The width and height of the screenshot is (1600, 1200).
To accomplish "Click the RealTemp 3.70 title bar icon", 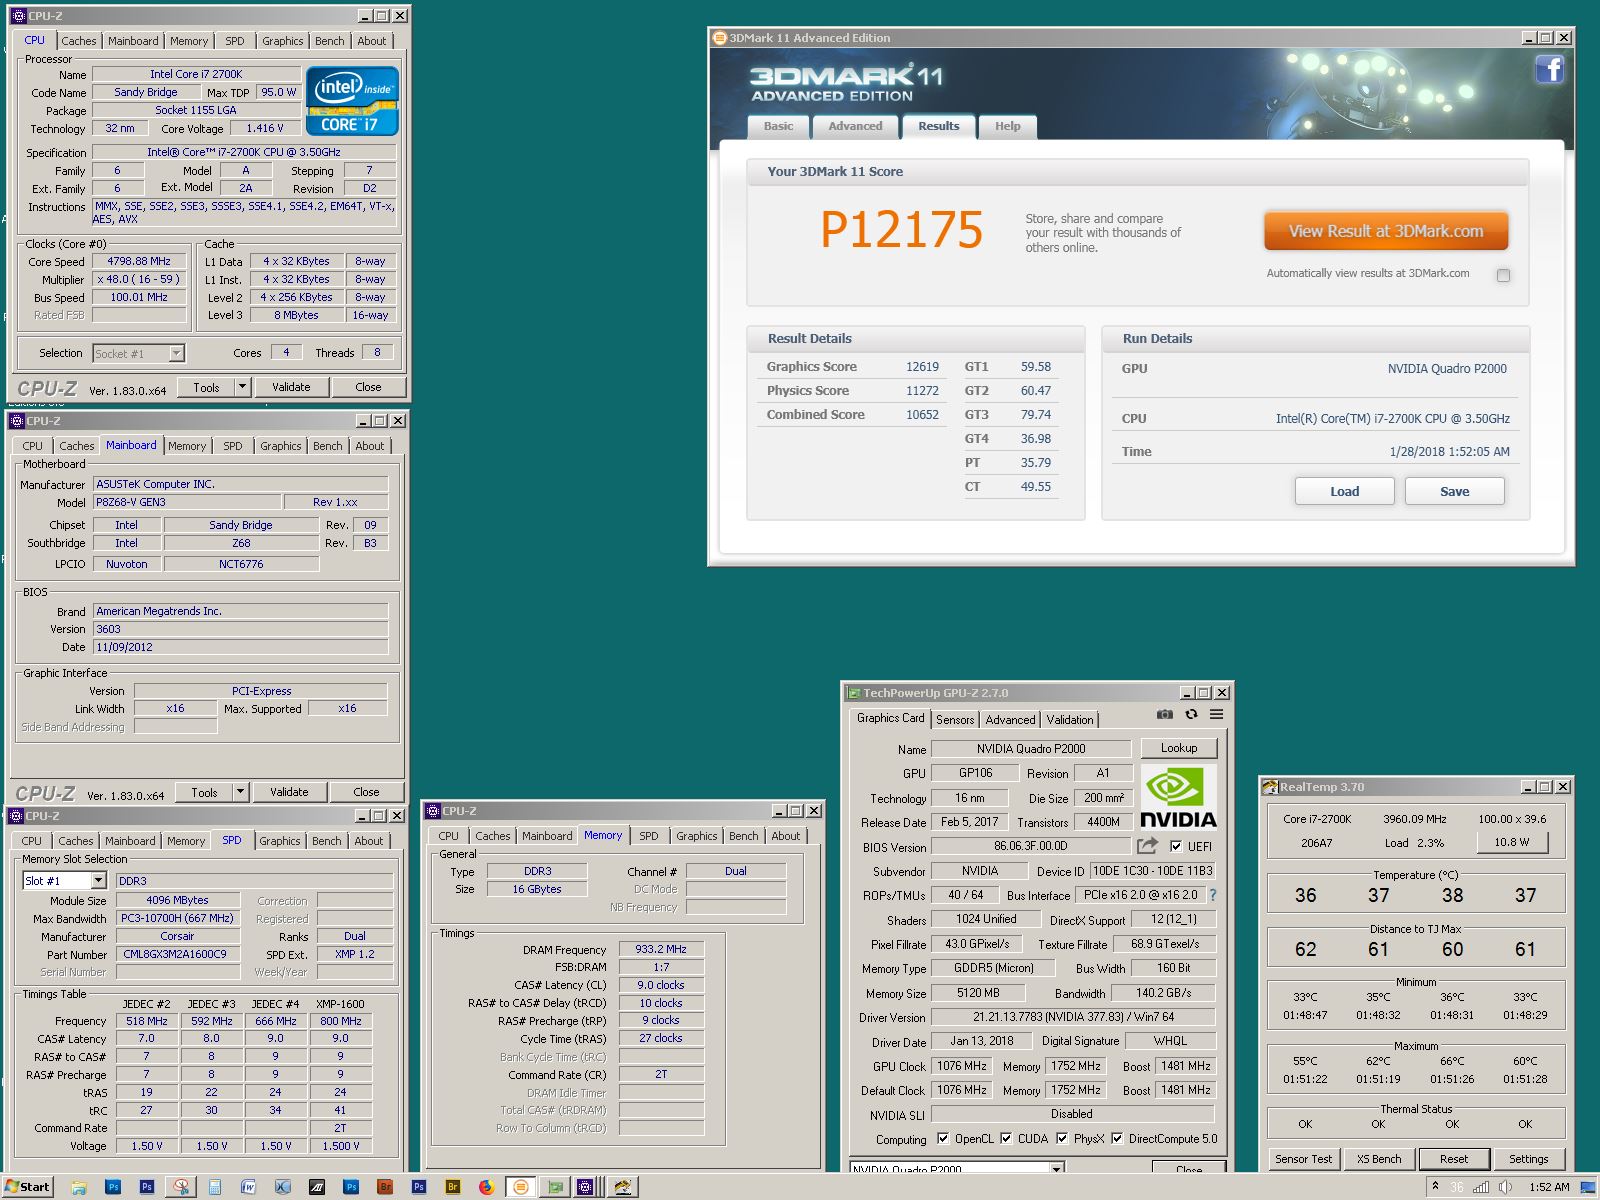I will tap(1270, 787).
